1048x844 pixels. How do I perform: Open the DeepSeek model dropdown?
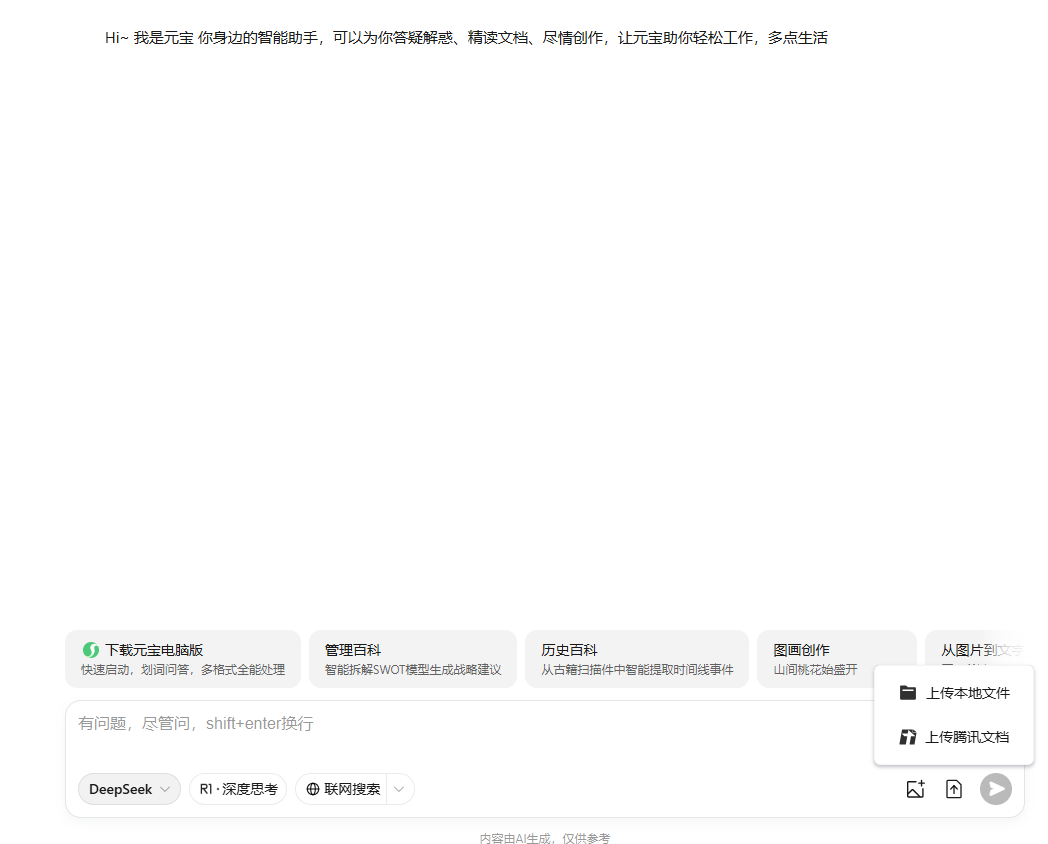(x=129, y=789)
